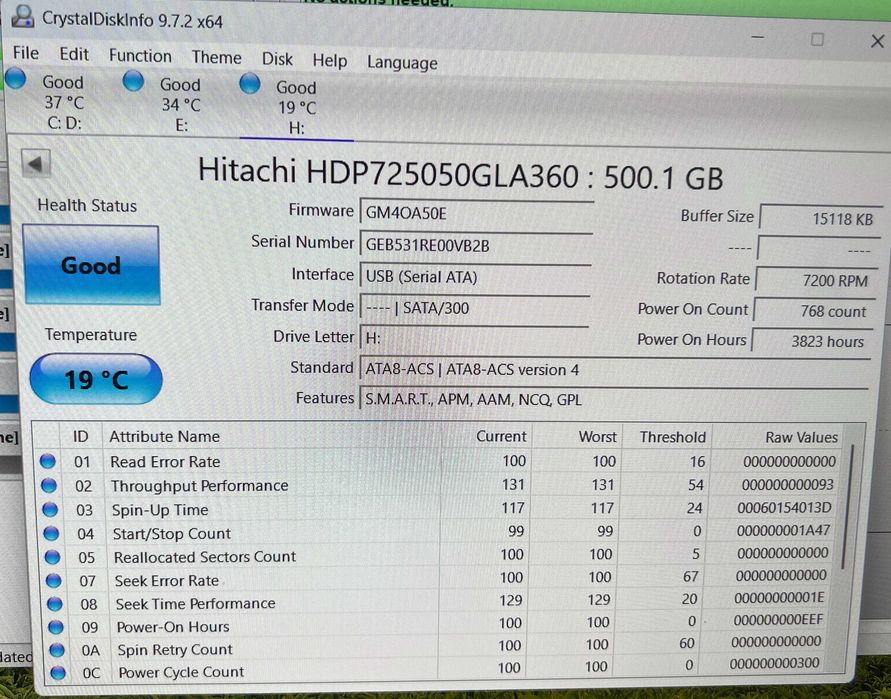Select the C: D: disk status icon

pyautogui.click(x=15, y=78)
